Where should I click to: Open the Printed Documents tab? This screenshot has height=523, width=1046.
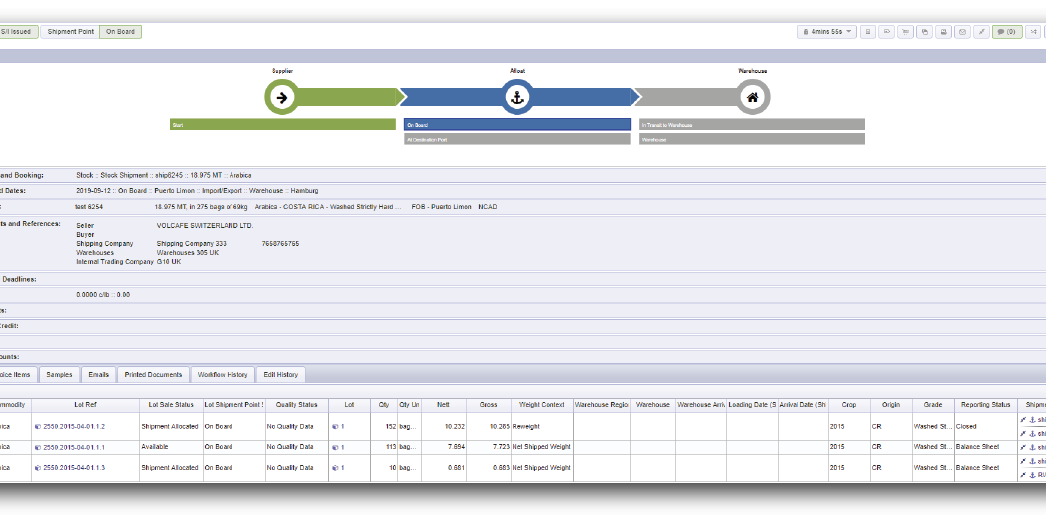153,375
